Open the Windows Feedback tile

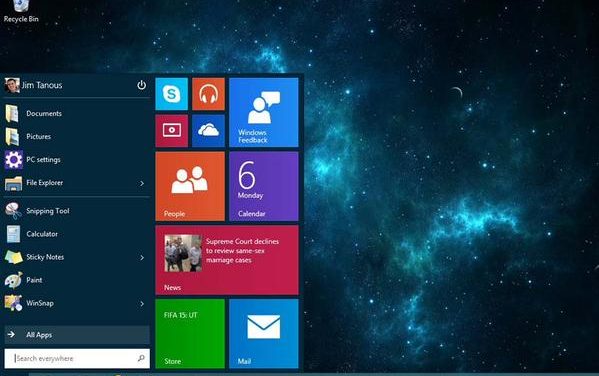click(x=264, y=112)
